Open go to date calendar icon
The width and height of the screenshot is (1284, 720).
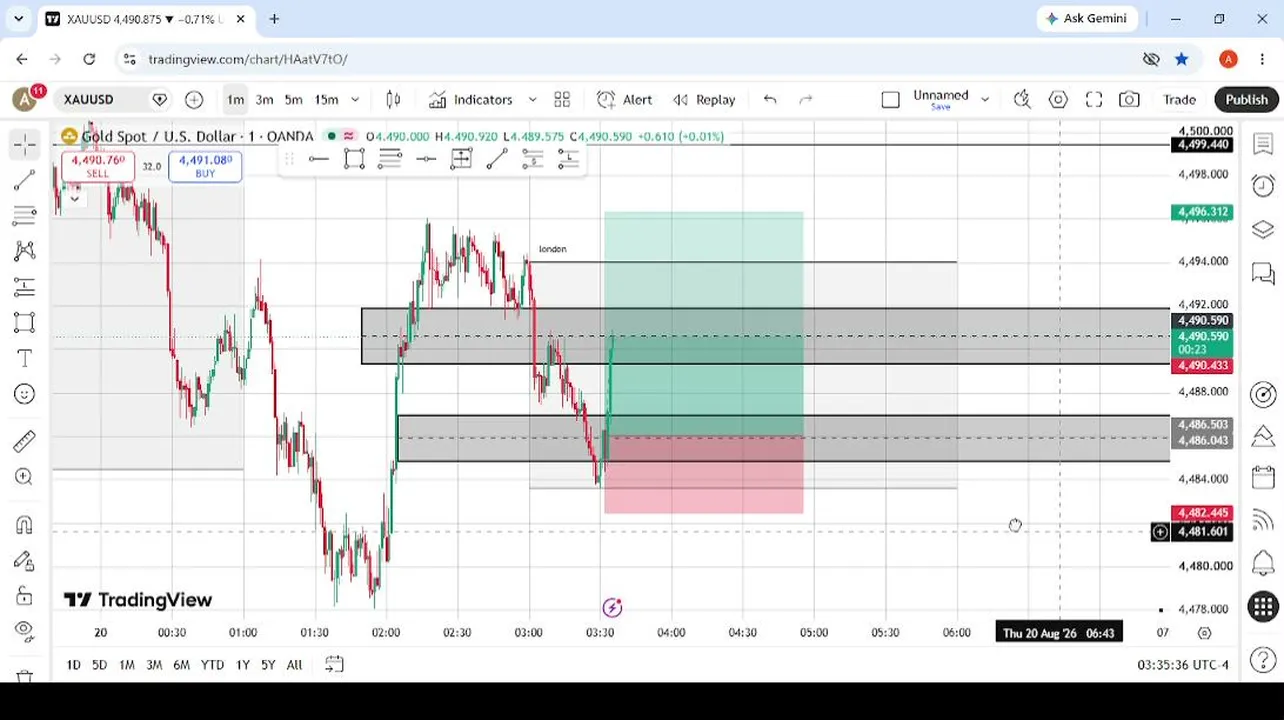pyautogui.click(x=334, y=664)
